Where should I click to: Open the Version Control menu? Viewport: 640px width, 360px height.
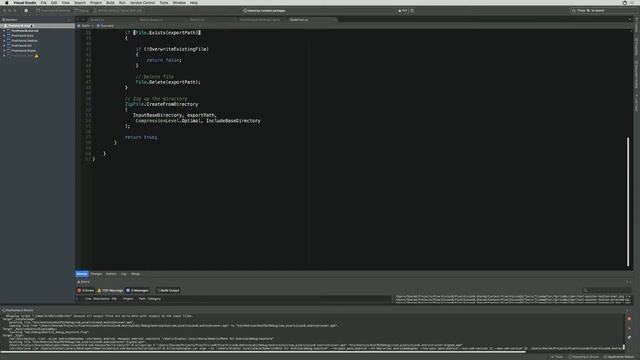tap(142, 2)
